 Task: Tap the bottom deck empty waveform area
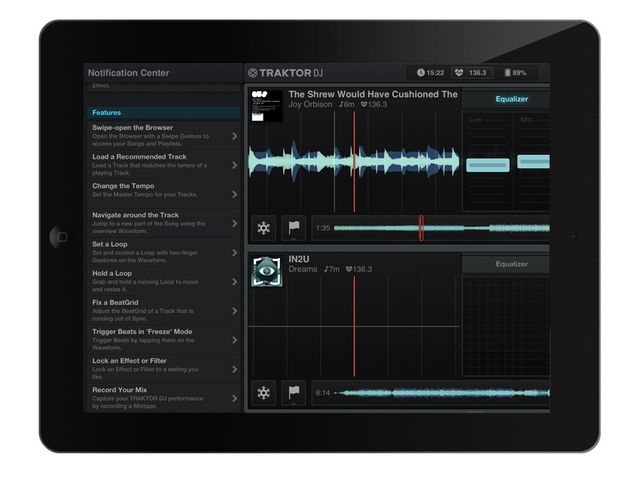click(x=354, y=327)
